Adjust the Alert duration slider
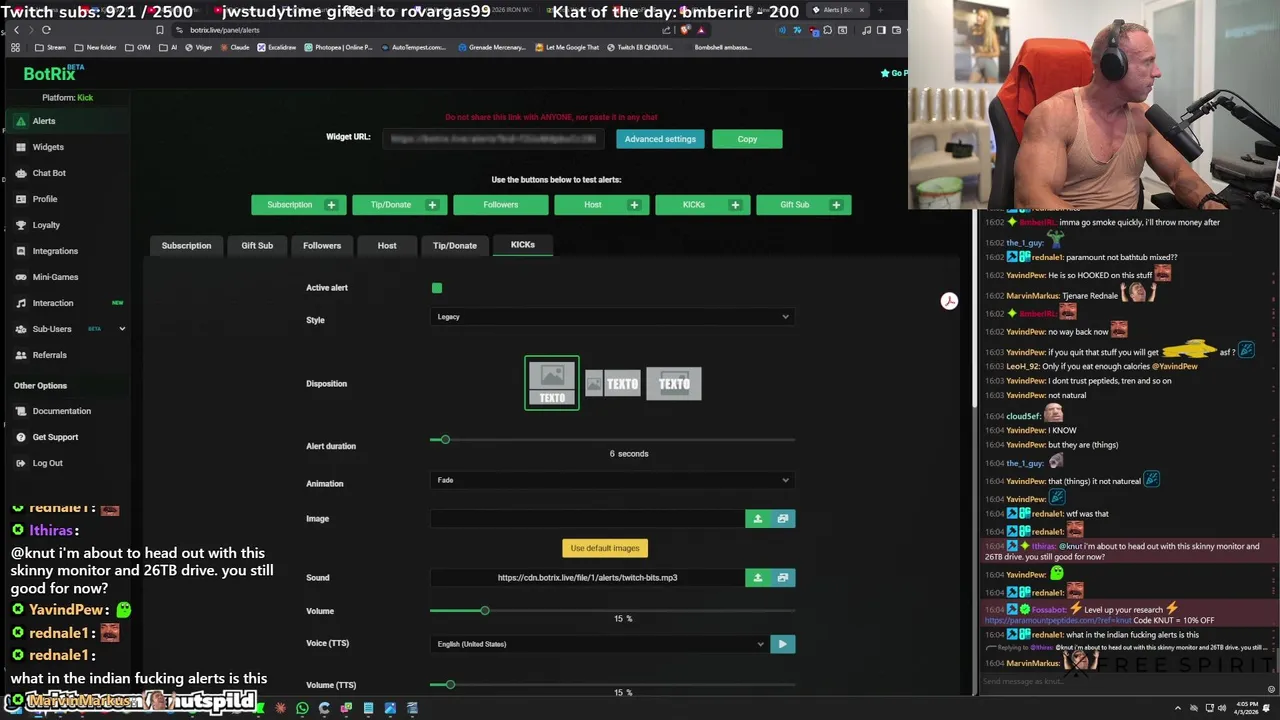This screenshot has height=720, width=1280. tap(445, 440)
